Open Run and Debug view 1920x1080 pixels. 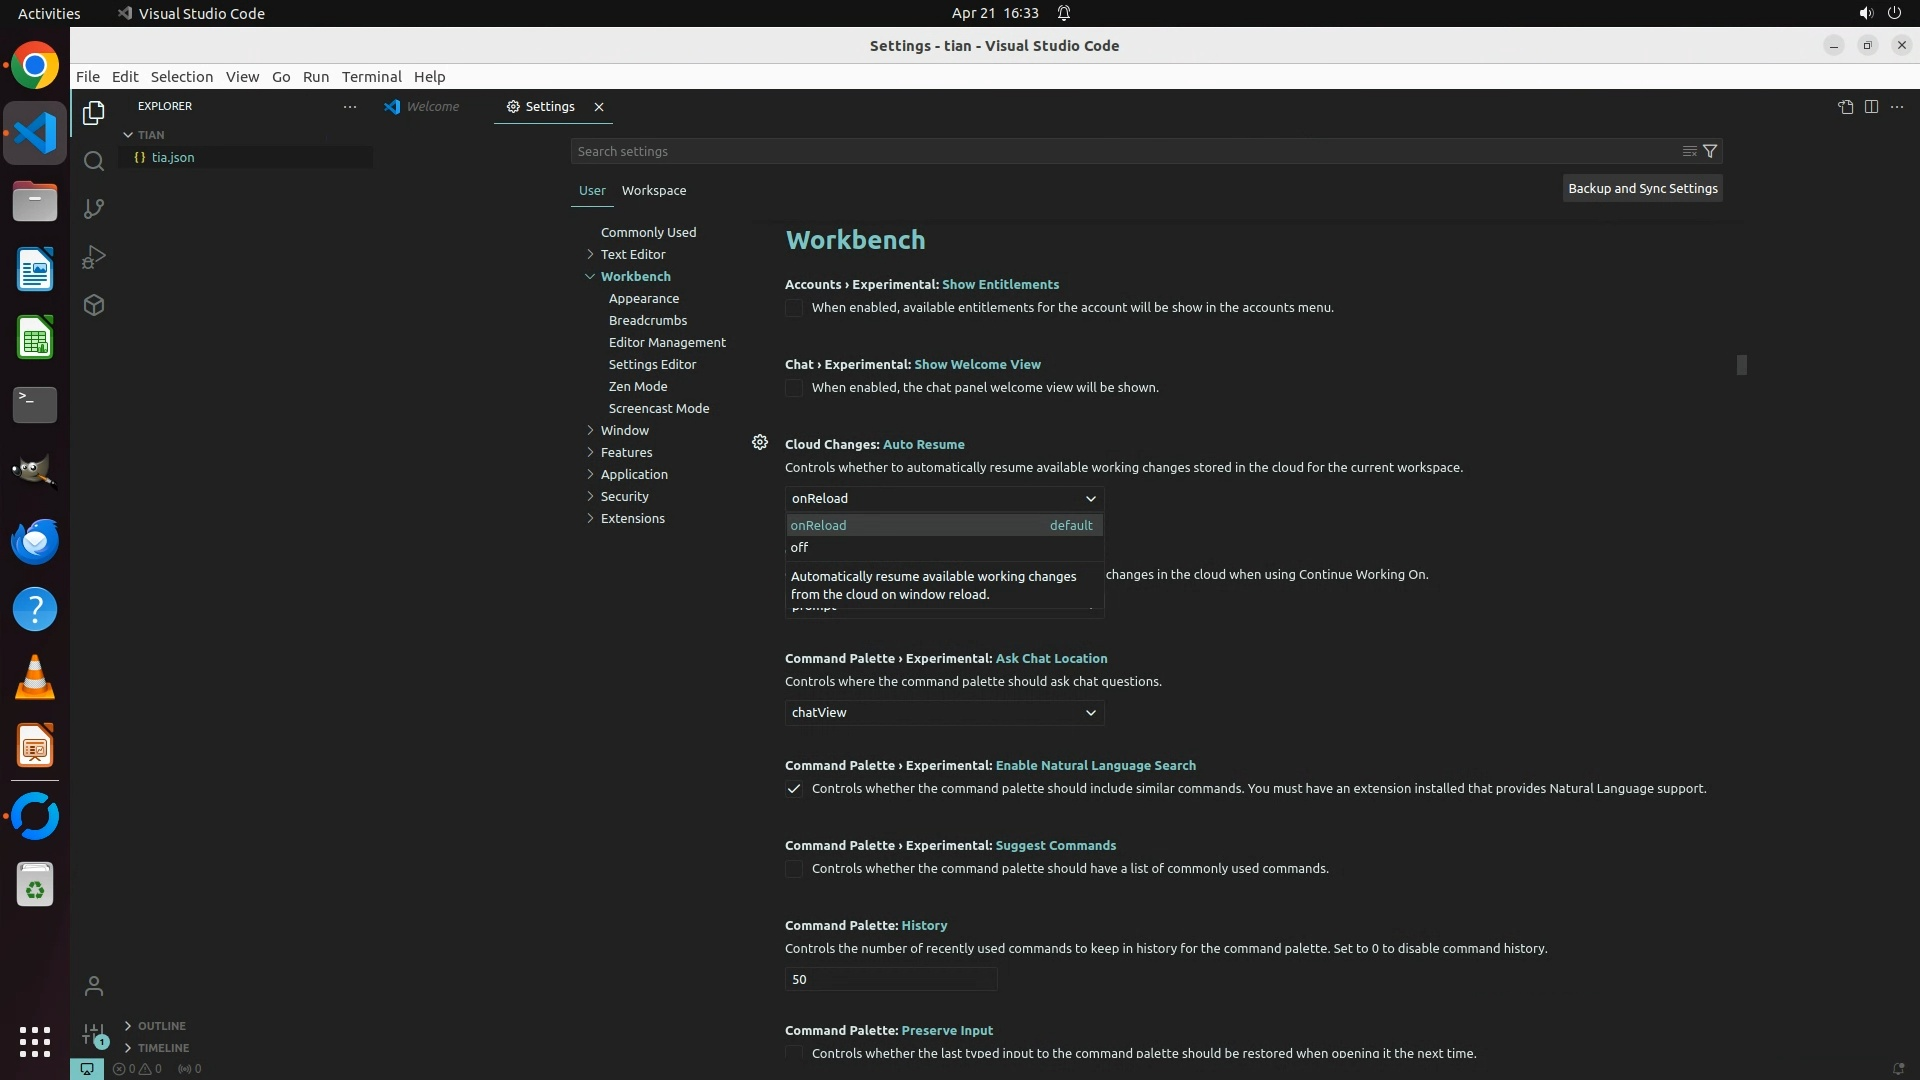pyautogui.click(x=94, y=257)
